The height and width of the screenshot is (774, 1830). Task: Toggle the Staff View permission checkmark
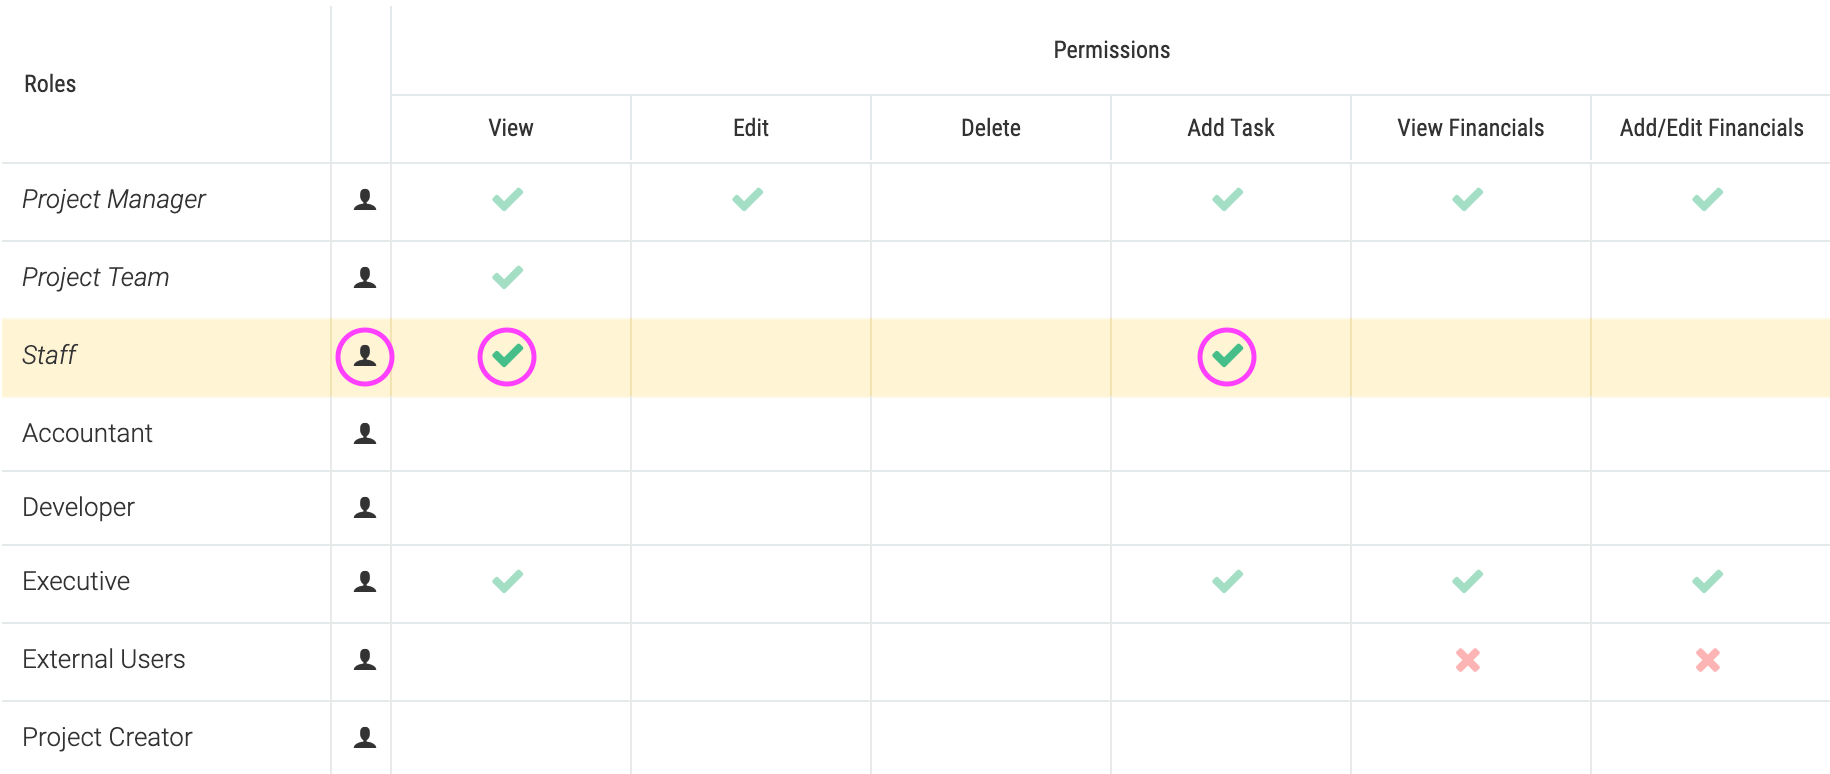(507, 356)
